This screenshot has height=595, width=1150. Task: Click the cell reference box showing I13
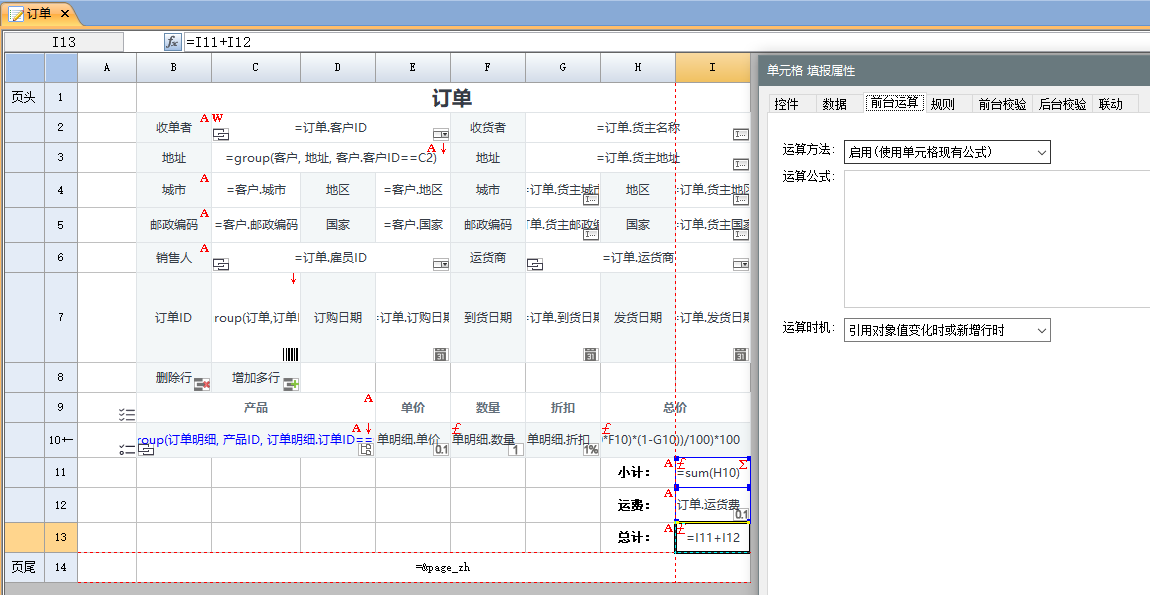click(64, 42)
